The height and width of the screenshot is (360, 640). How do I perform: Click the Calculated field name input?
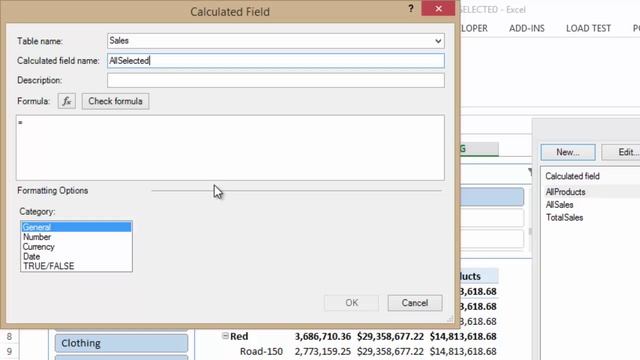(x=276, y=61)
